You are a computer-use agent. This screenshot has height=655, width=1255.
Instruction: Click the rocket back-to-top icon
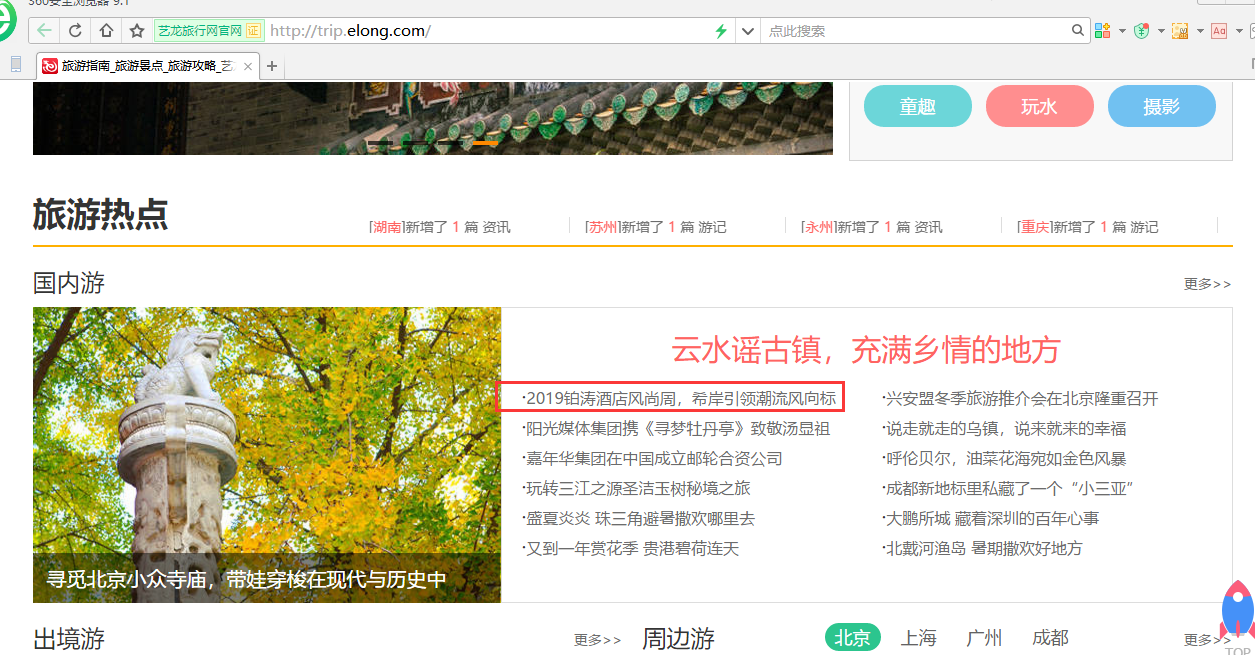1237,612
